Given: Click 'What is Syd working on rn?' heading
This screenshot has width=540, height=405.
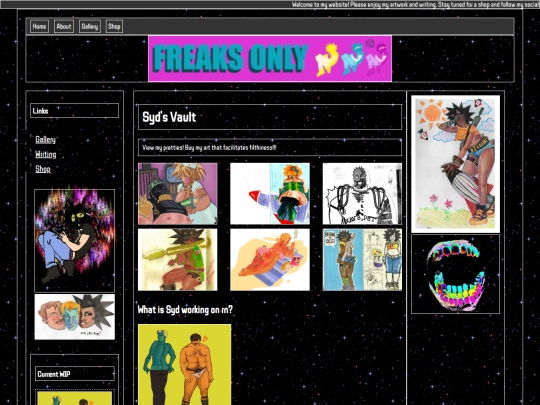Looking at the screenshot, I should (185, 310).
